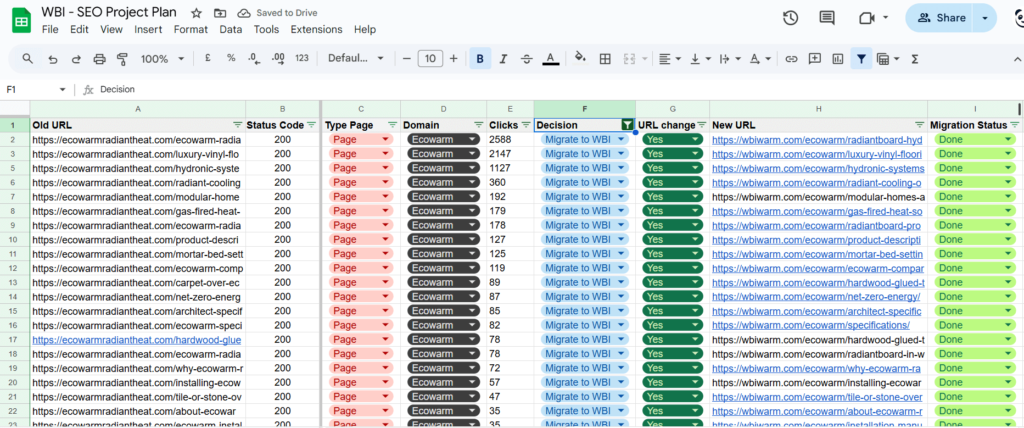
Task: Decrease font size with minus button
Action: point(407,59)
